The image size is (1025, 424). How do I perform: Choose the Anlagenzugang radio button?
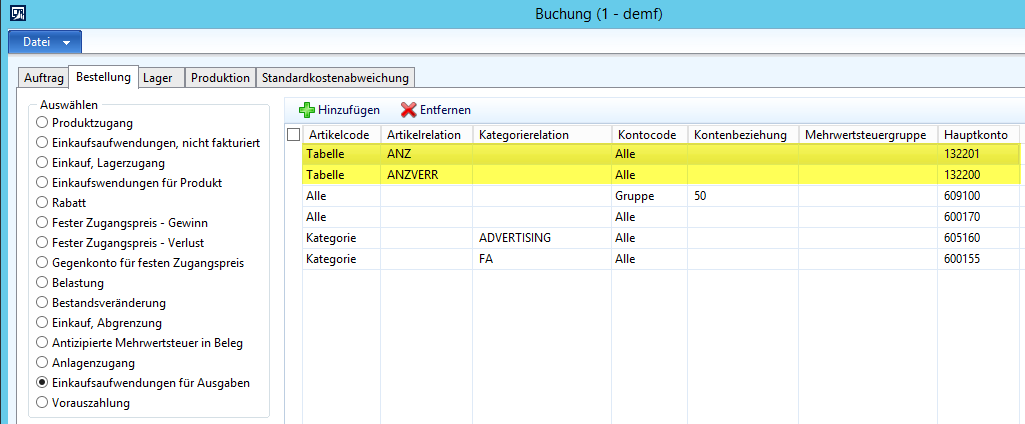pyautogui.click(x=42, y=363)
